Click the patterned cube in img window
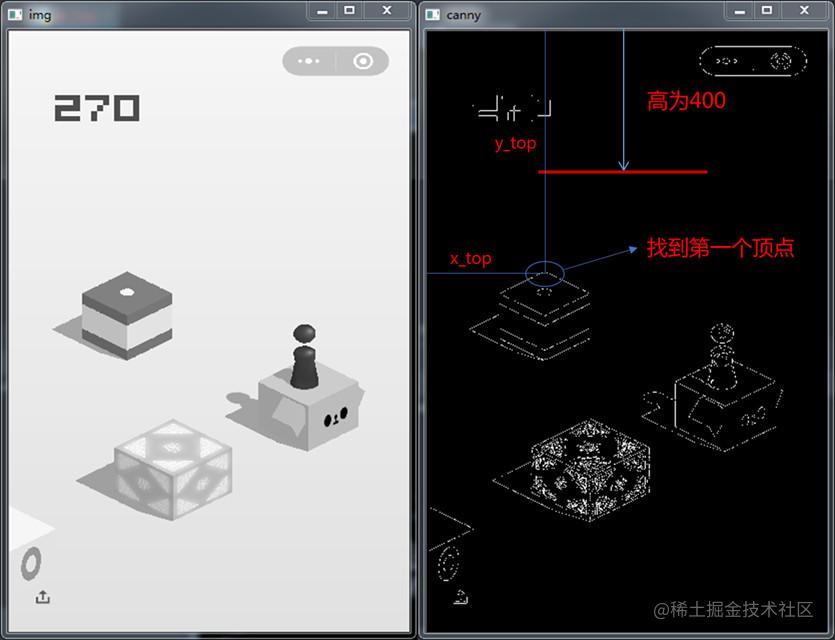 pyautogui.click(x=173, y=470)
